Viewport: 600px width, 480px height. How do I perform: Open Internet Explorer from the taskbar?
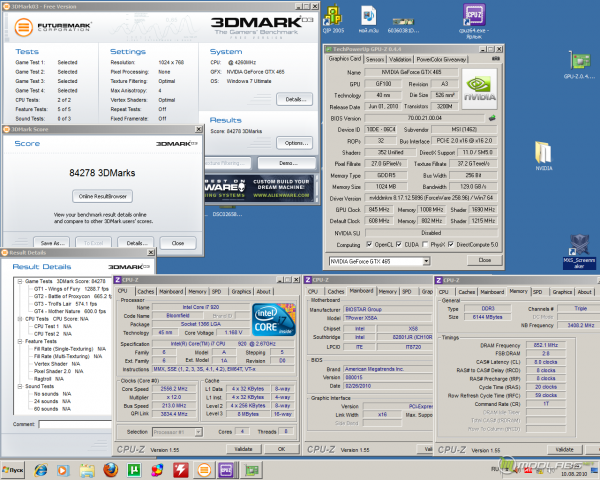point(41,470)
